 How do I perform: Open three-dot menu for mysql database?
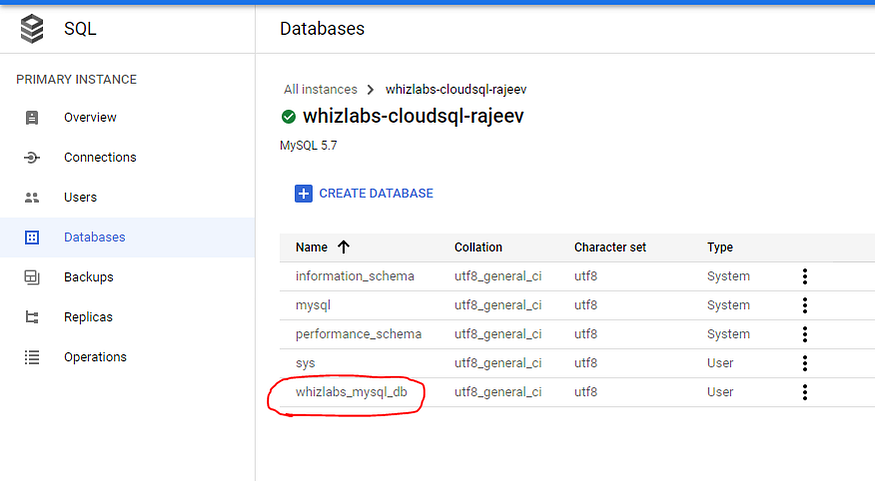[805, 305]
